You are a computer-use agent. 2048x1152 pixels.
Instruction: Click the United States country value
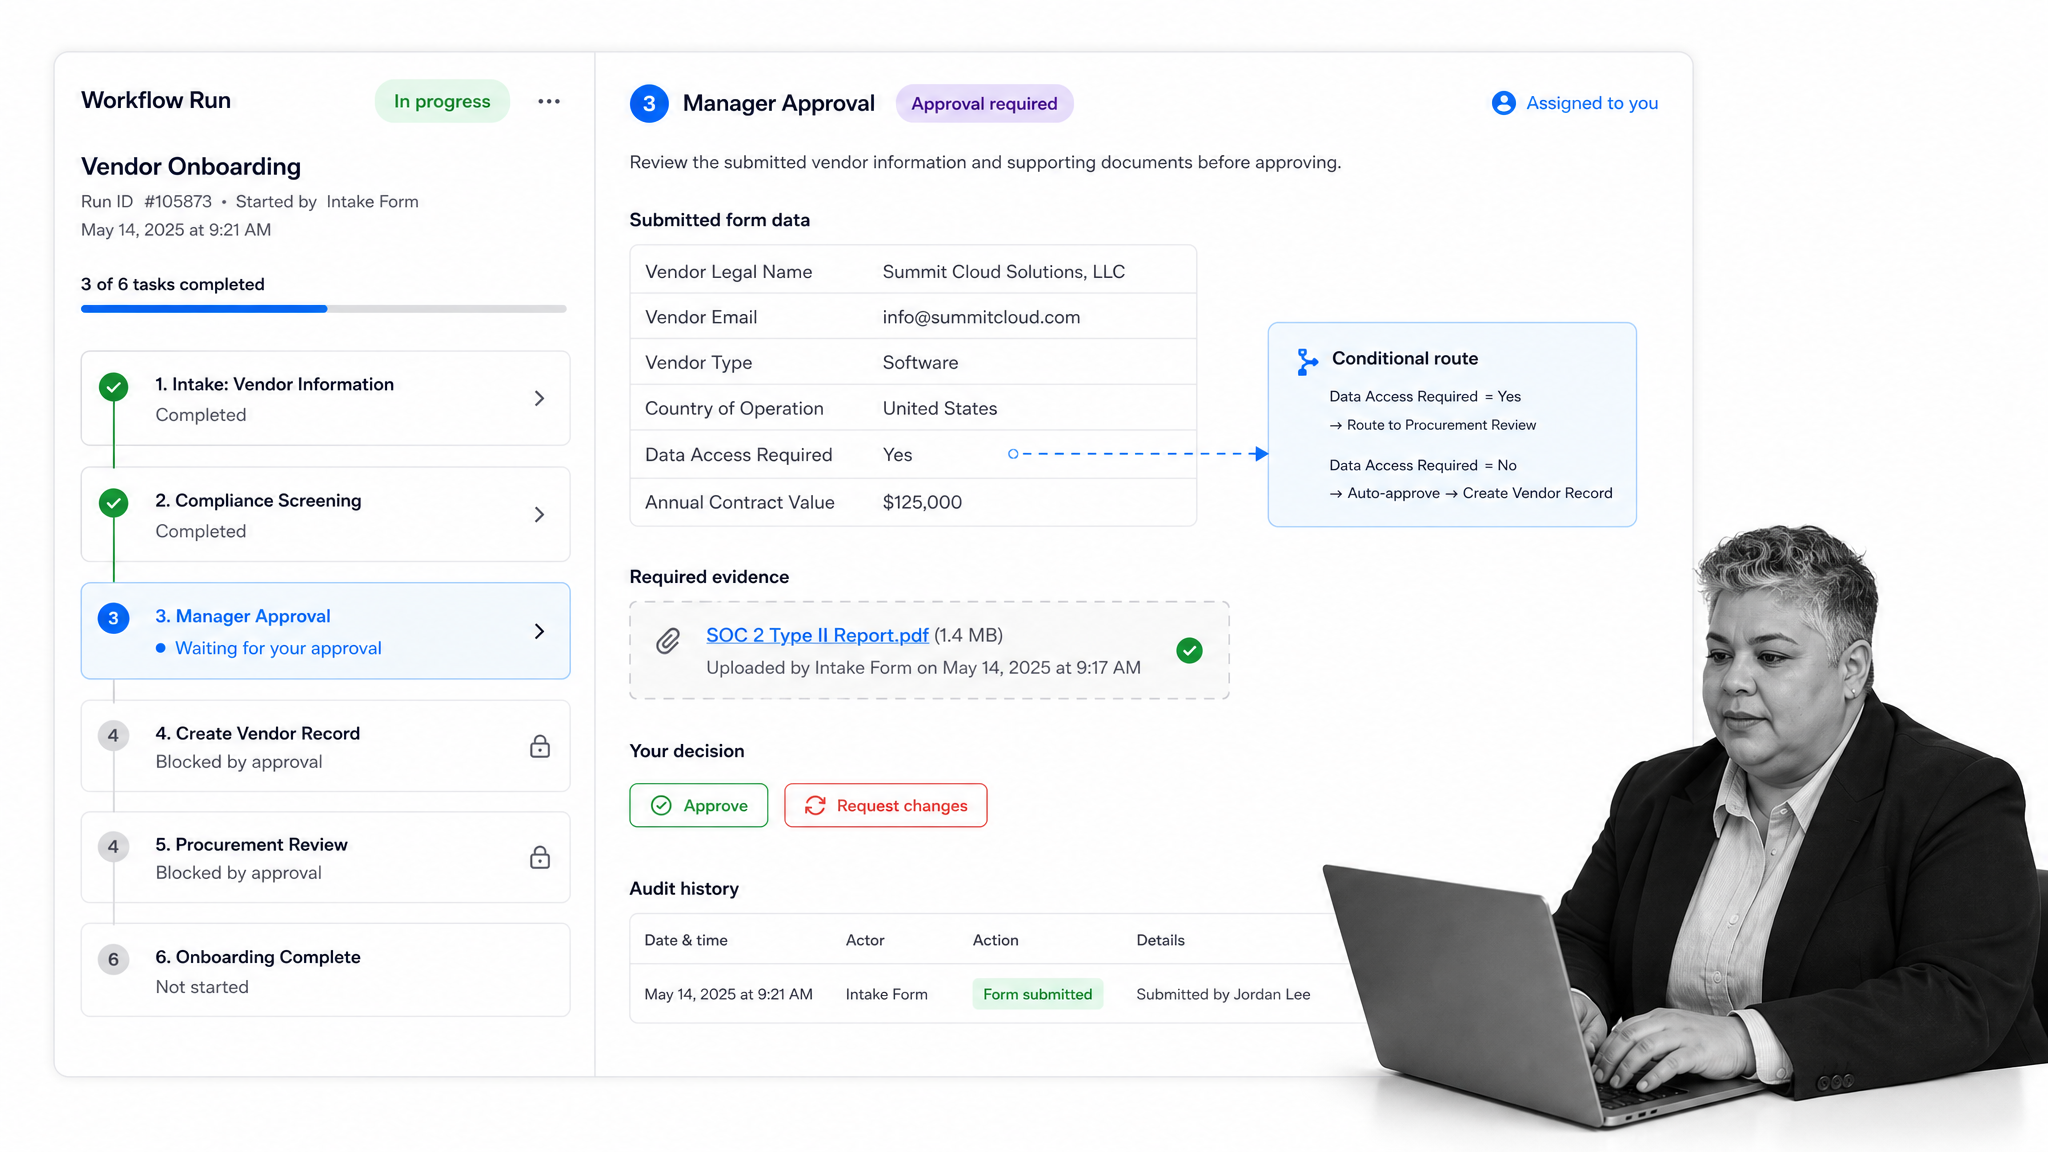click(939, 409)
